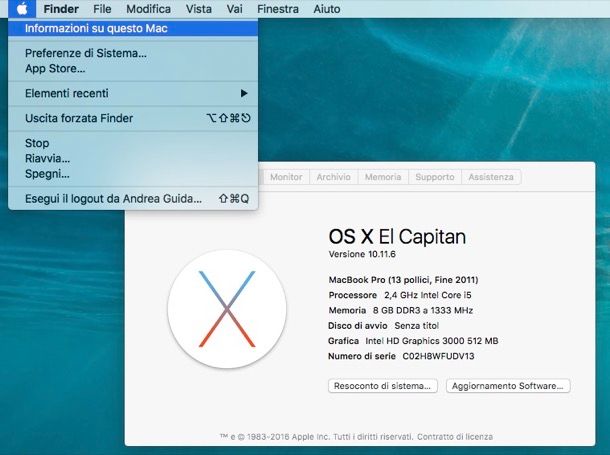The image size is (610, 455).
Task: Switch to the Archivio tab
Action: 334,177
